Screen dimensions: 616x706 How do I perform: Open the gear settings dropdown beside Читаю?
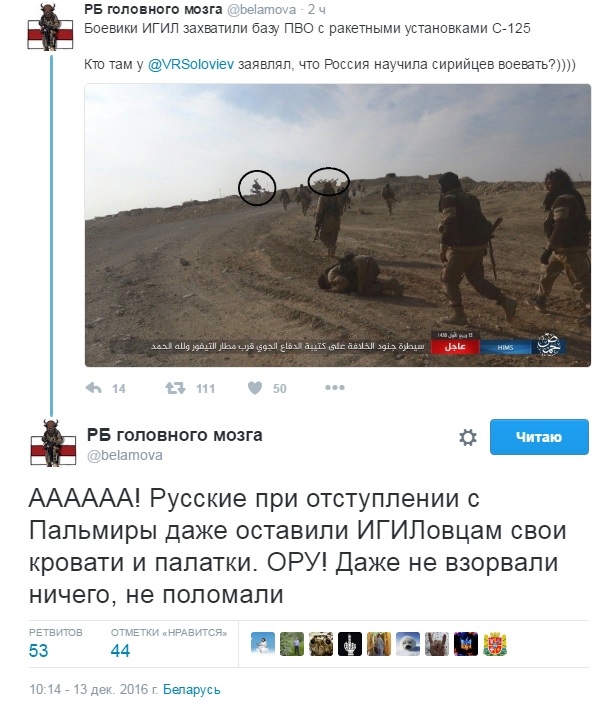click(x=468, y=437)
